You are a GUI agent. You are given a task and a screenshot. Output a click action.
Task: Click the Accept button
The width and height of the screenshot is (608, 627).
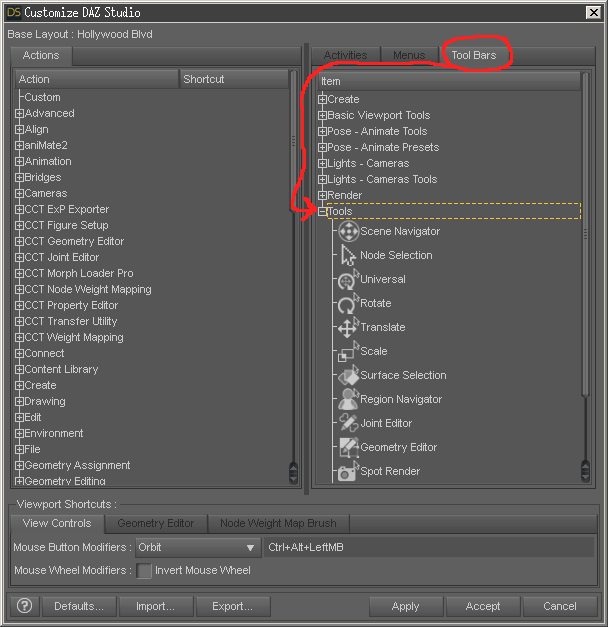[x=483, y=607]
